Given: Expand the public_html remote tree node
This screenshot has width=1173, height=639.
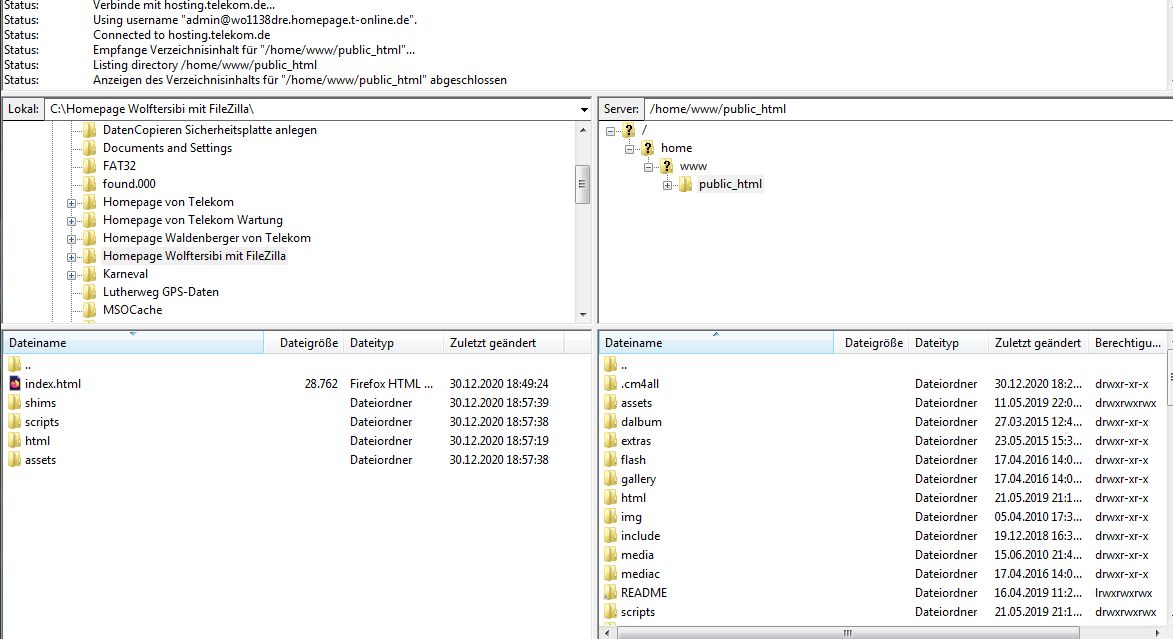Looking at the screenshot, I should click(667, 184).
